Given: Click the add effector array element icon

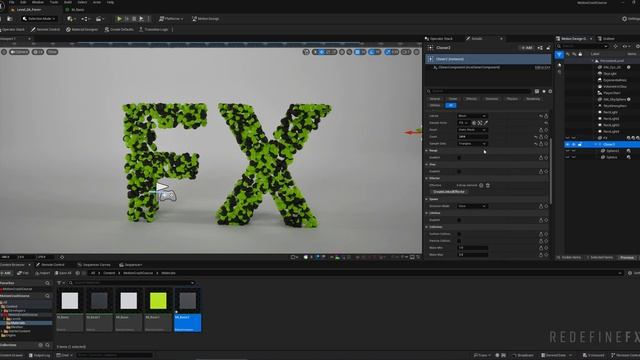Looking at the screenshot, I should 481,185.
